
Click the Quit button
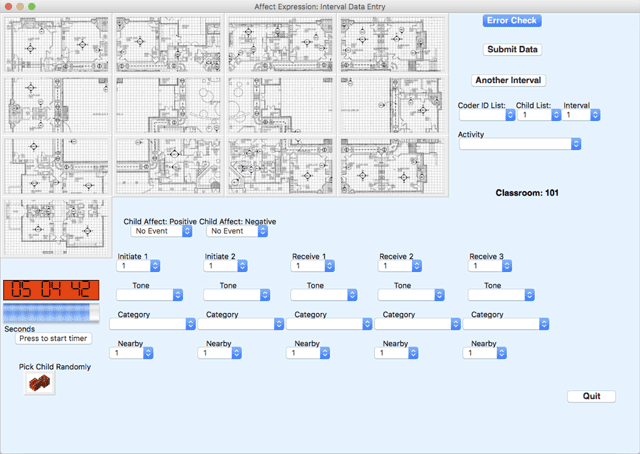591,396
